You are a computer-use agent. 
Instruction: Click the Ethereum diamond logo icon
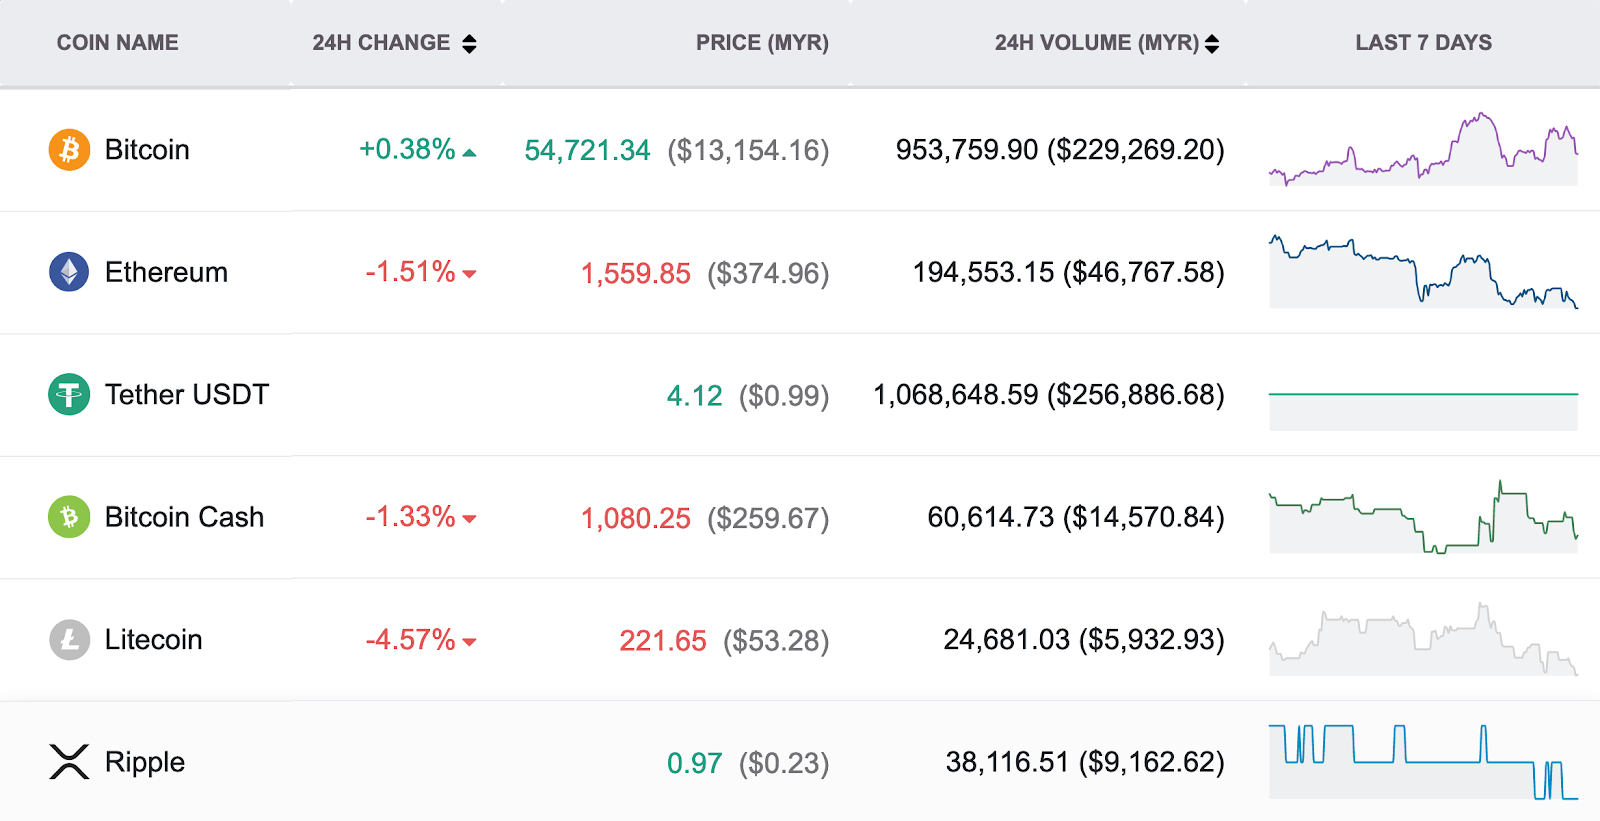coord(69,272)
